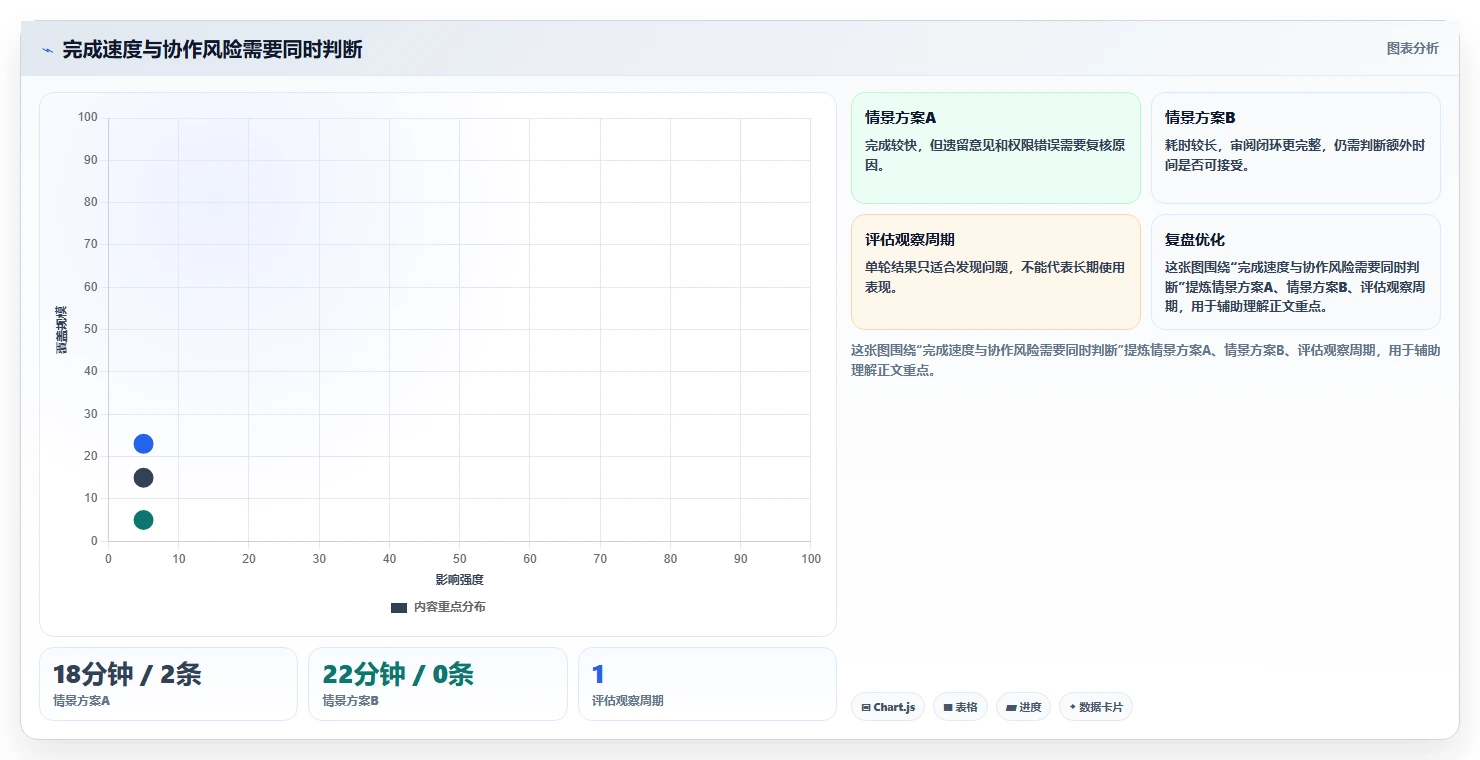This screenshot has height=760, width=1480.
Task: Open the 复盘优化 card
Action: point(1295,272)
